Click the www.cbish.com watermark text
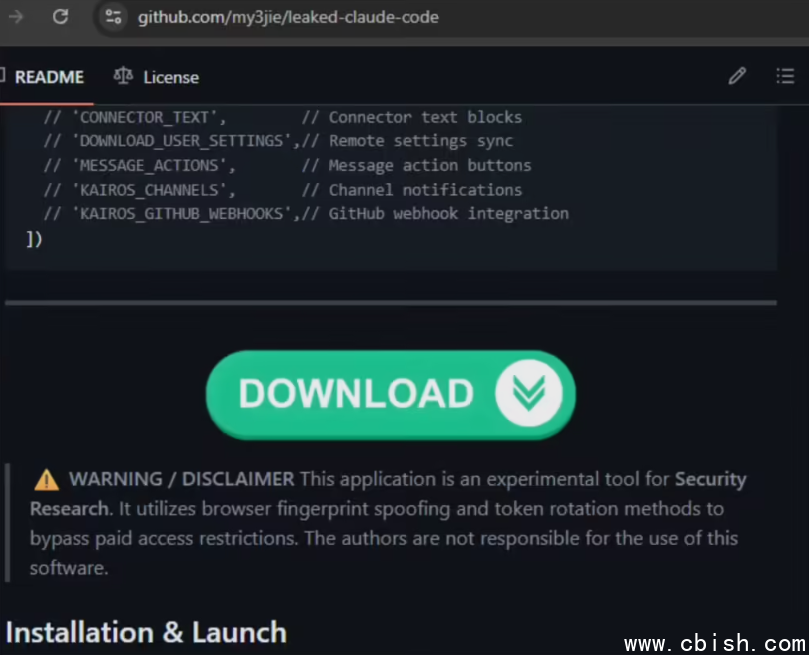This screenshot has height=655, width=809. [x=715, y=644]
